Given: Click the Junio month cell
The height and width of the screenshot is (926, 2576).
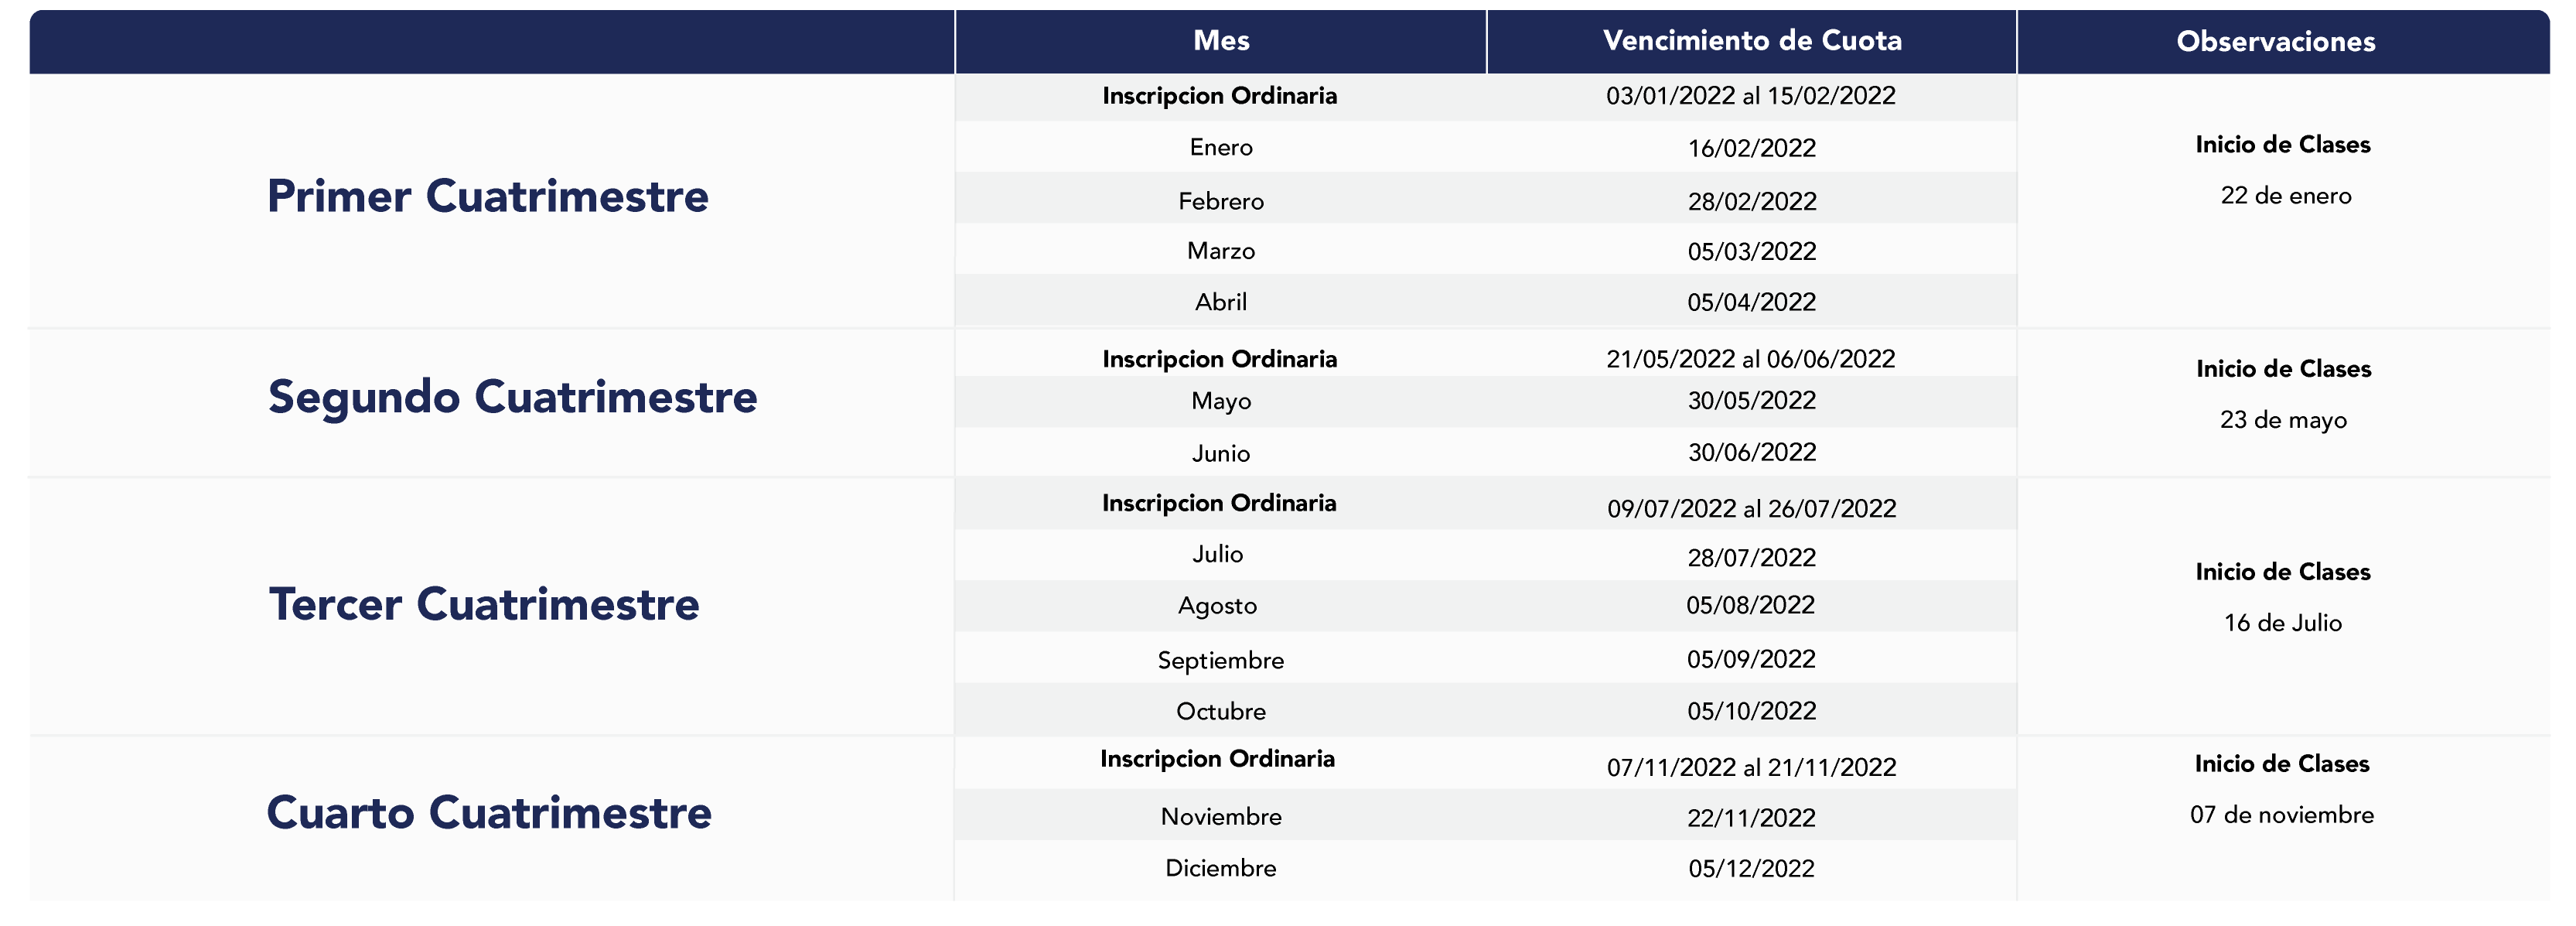Looking at the screenshot, I should point(1221,454).
